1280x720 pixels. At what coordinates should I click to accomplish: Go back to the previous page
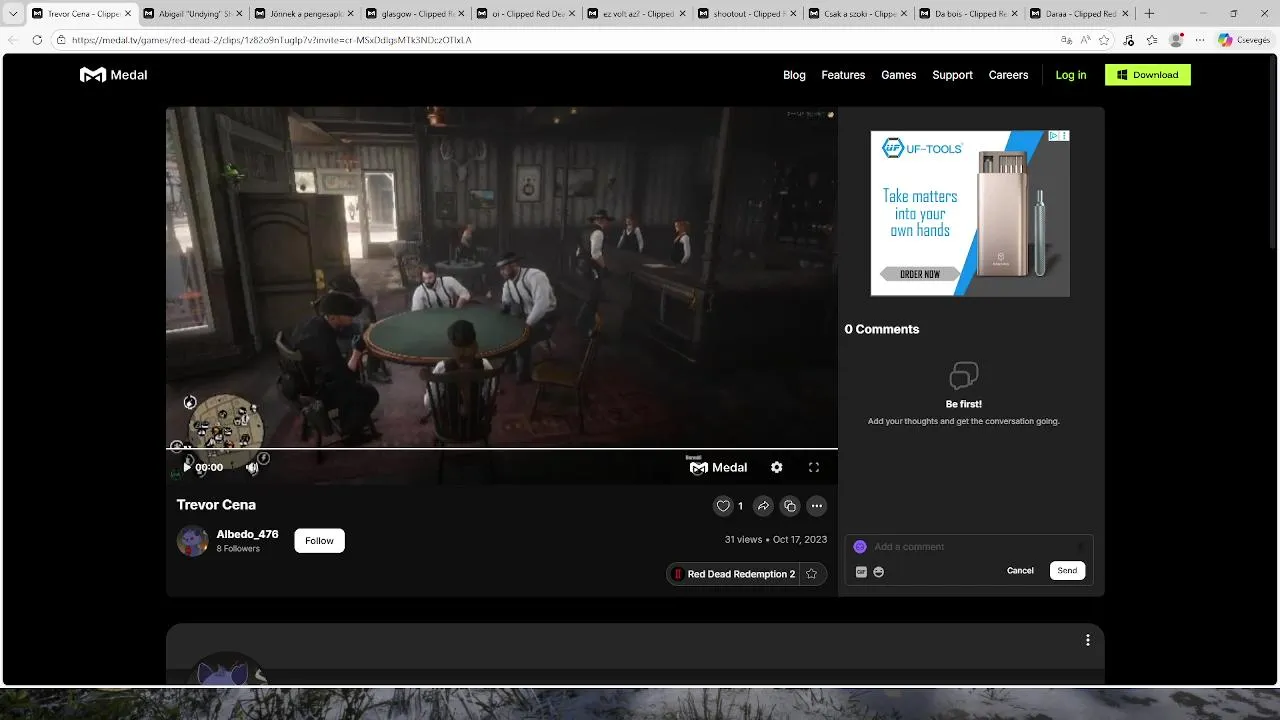tap(13, 40)
